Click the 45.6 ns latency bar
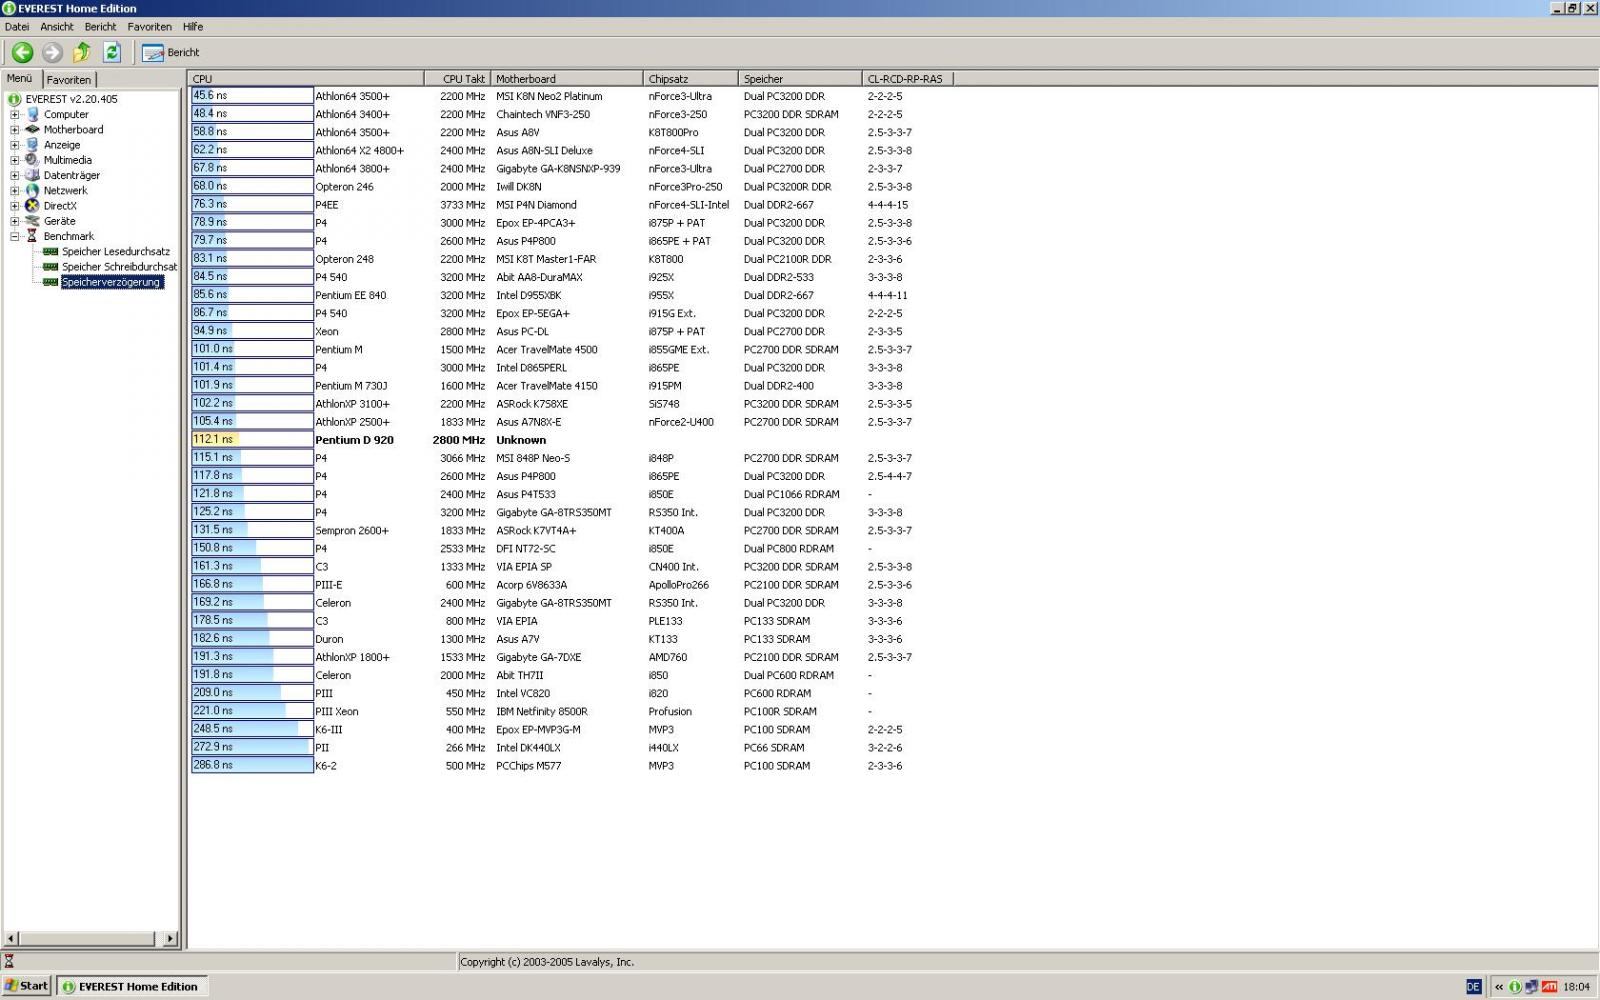The image size is (1600, 1000). (252, 96)
